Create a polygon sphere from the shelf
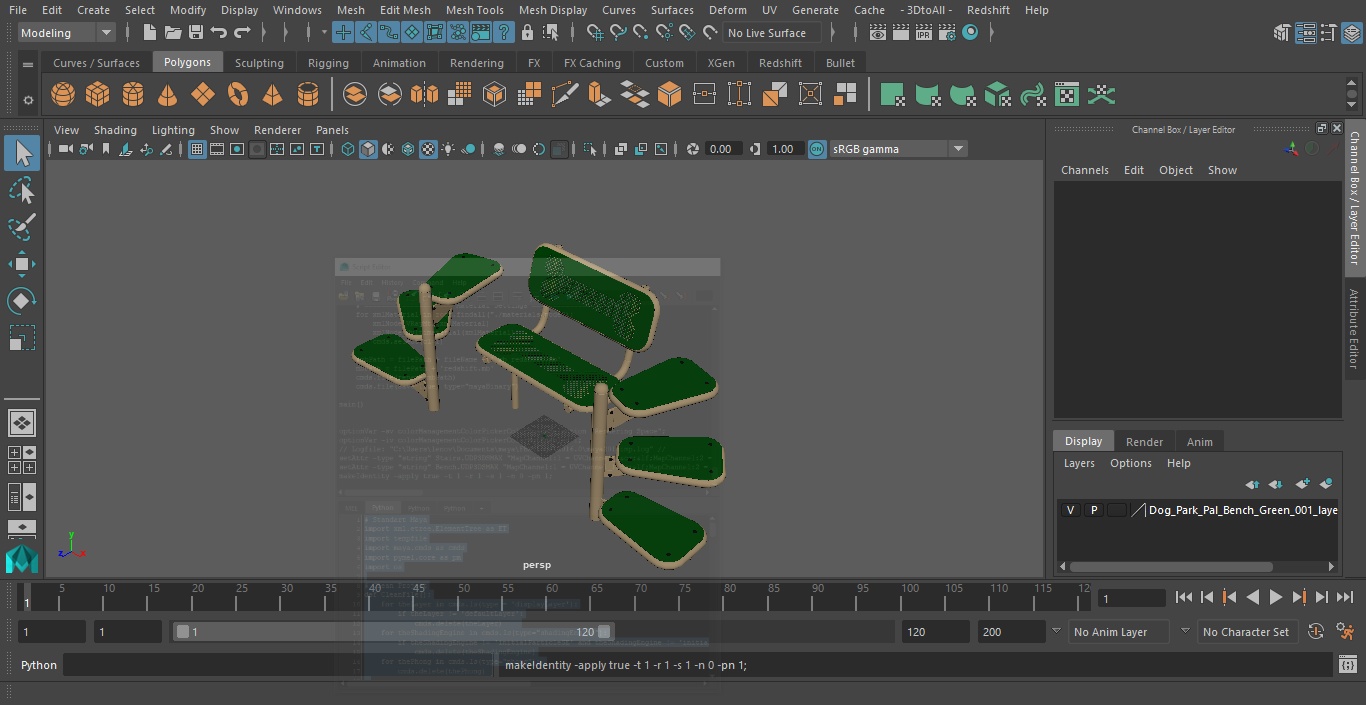 pyautogui.click(x=63, y=95)
